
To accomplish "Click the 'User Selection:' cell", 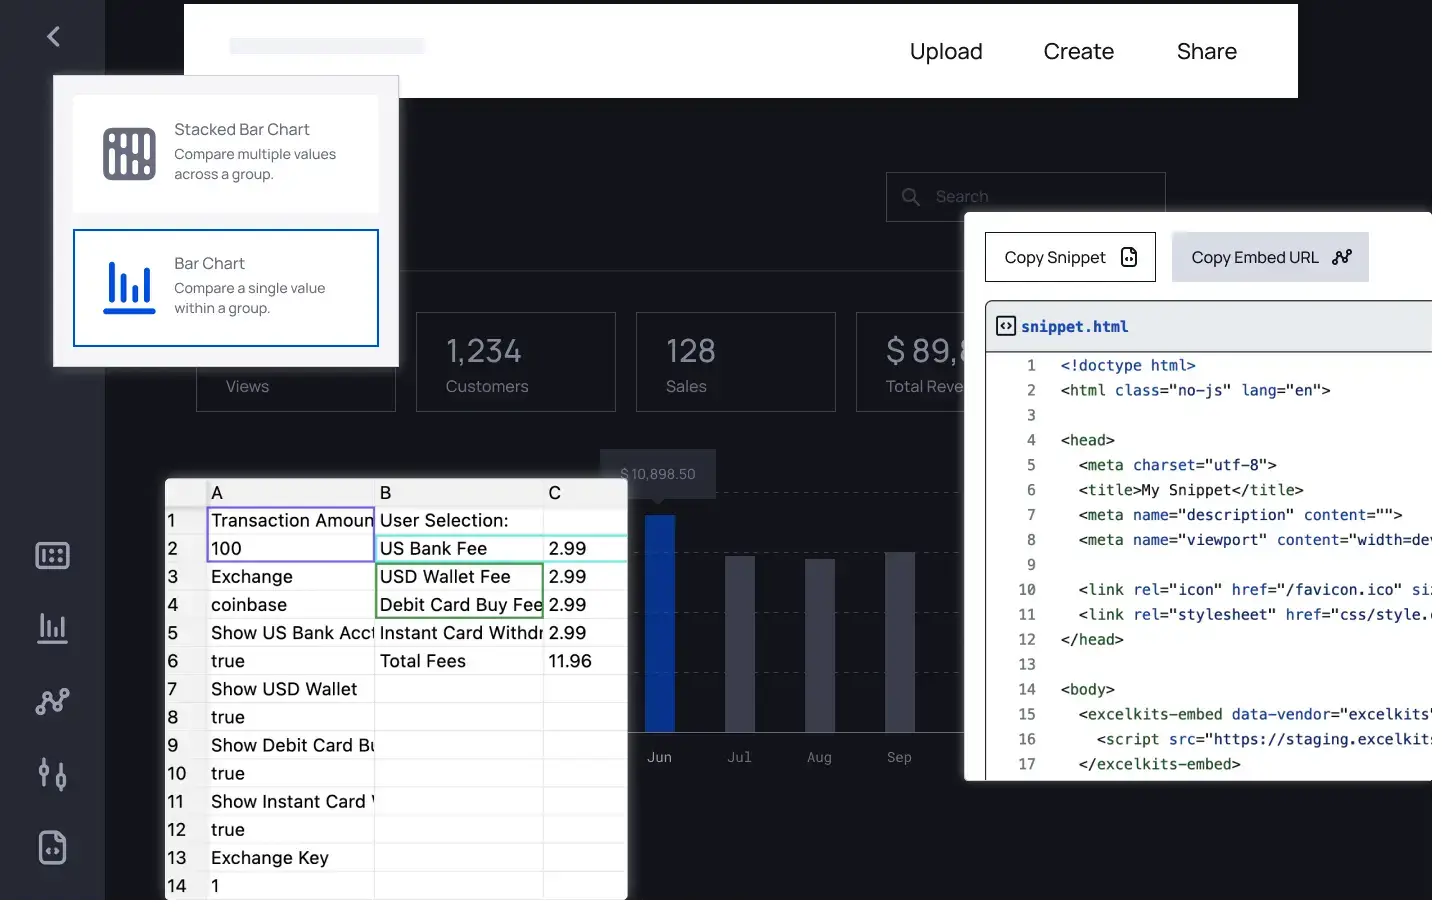I will click(459, 520).
